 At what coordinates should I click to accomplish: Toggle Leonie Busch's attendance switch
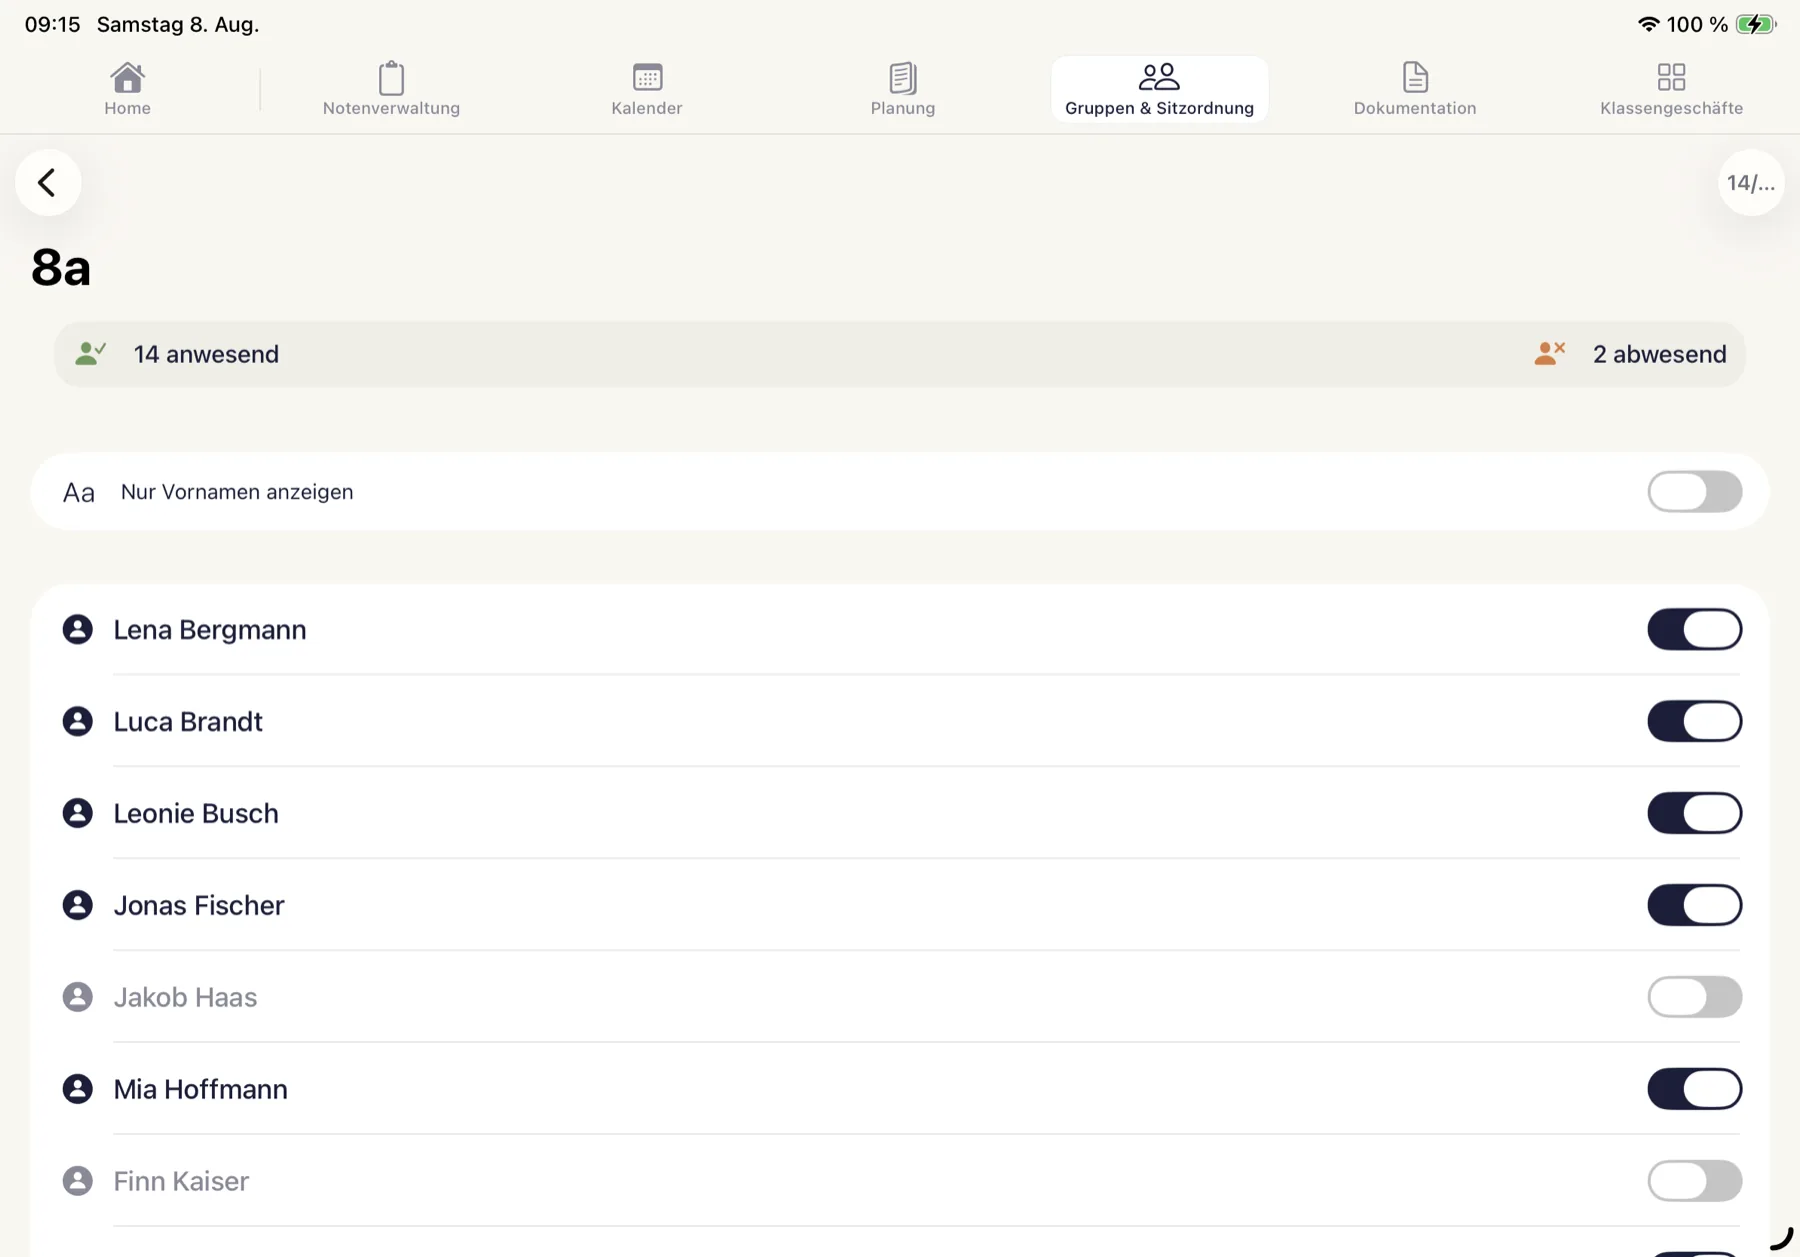(x=1695, y=814)
